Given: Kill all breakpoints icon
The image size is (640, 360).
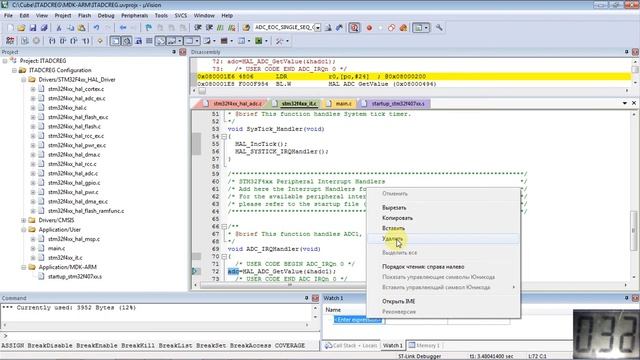Looking at the screenshot, I should [403, 28].
